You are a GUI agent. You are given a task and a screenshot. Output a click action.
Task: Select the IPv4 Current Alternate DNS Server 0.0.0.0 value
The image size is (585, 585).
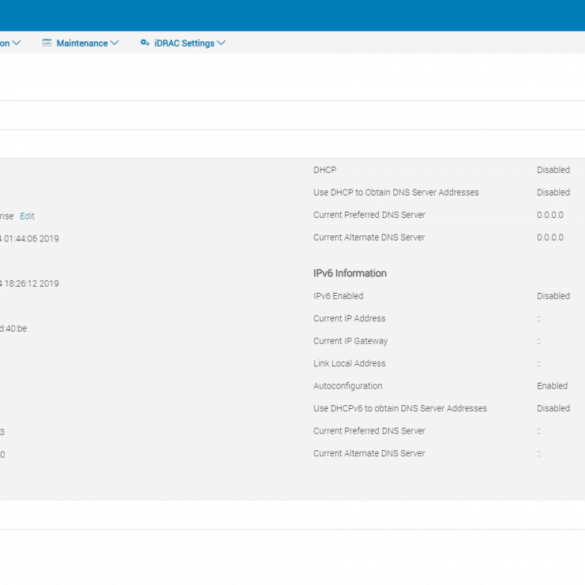pos(550,237)
